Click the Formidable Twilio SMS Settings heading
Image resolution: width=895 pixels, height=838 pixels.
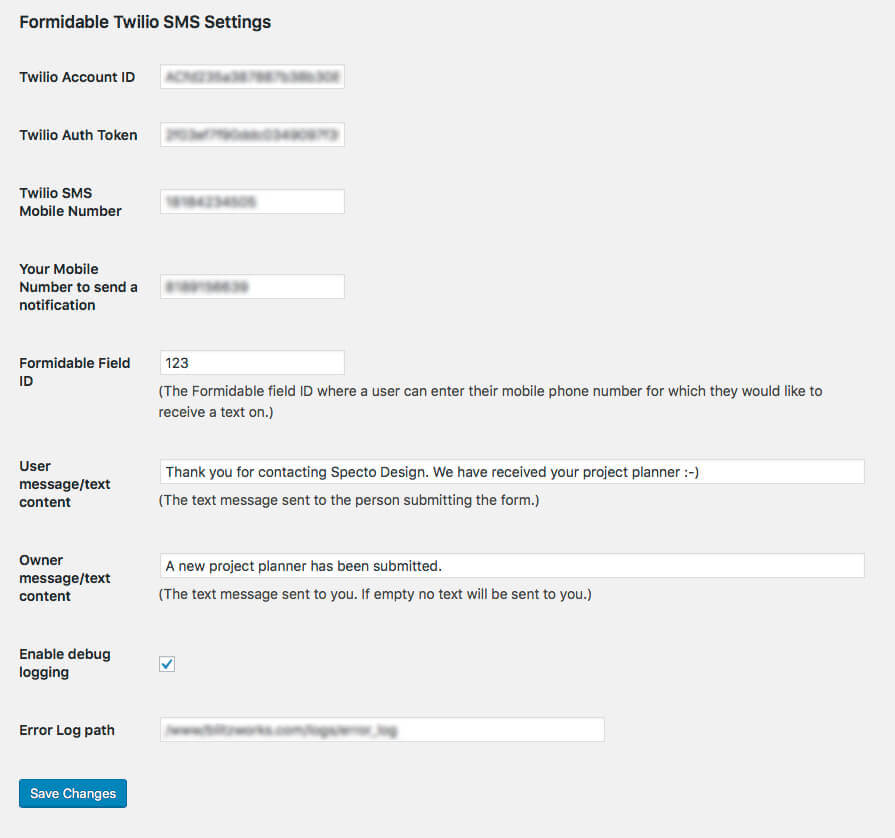click(x=145, y=22)
